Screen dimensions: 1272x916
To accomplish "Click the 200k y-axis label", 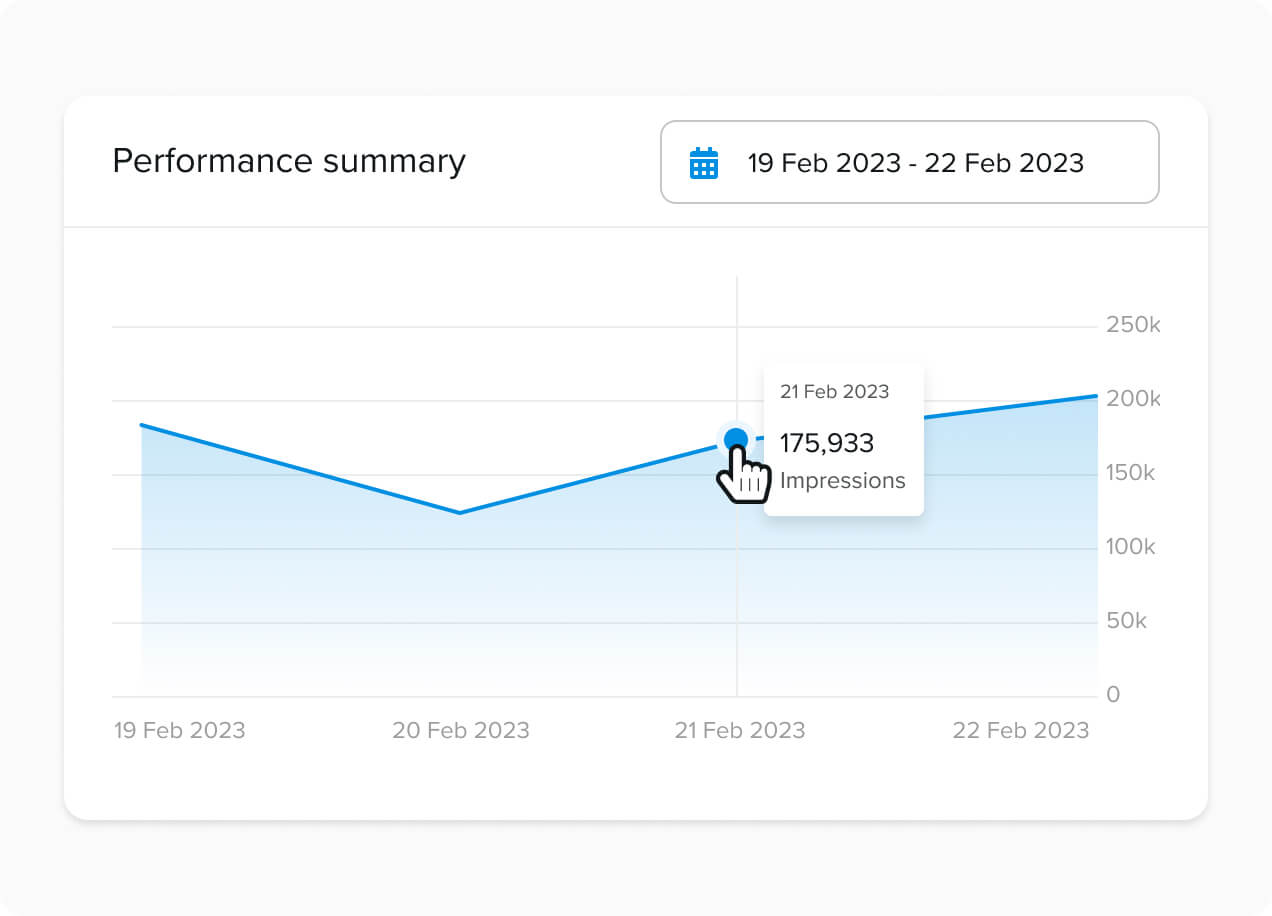I will coord(1132,399).
